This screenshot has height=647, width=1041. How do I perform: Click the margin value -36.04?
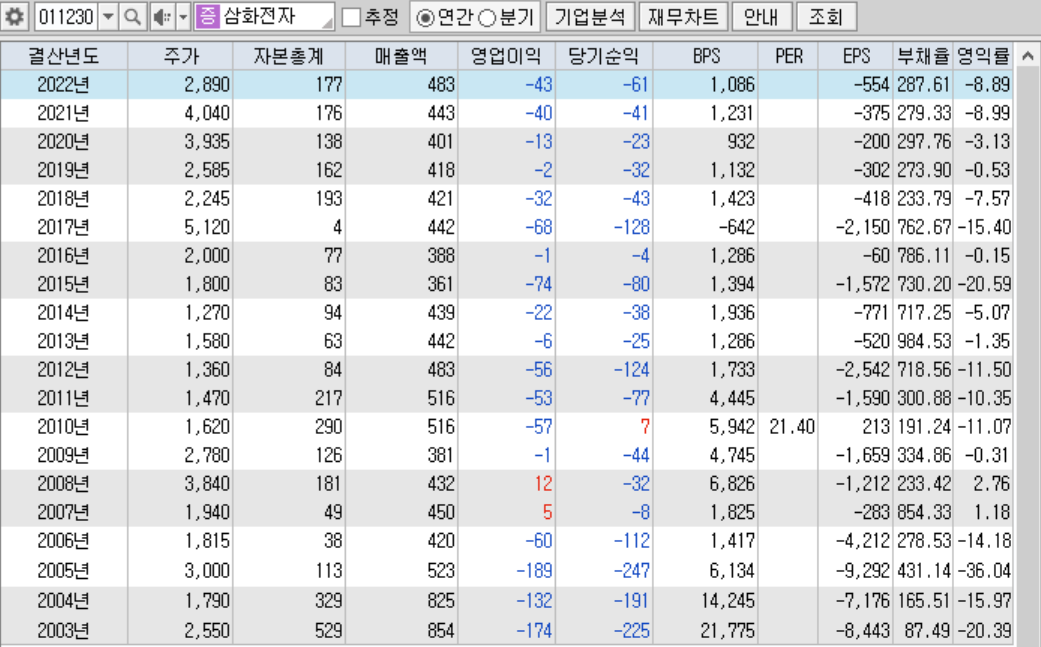[x=985, y=571]
